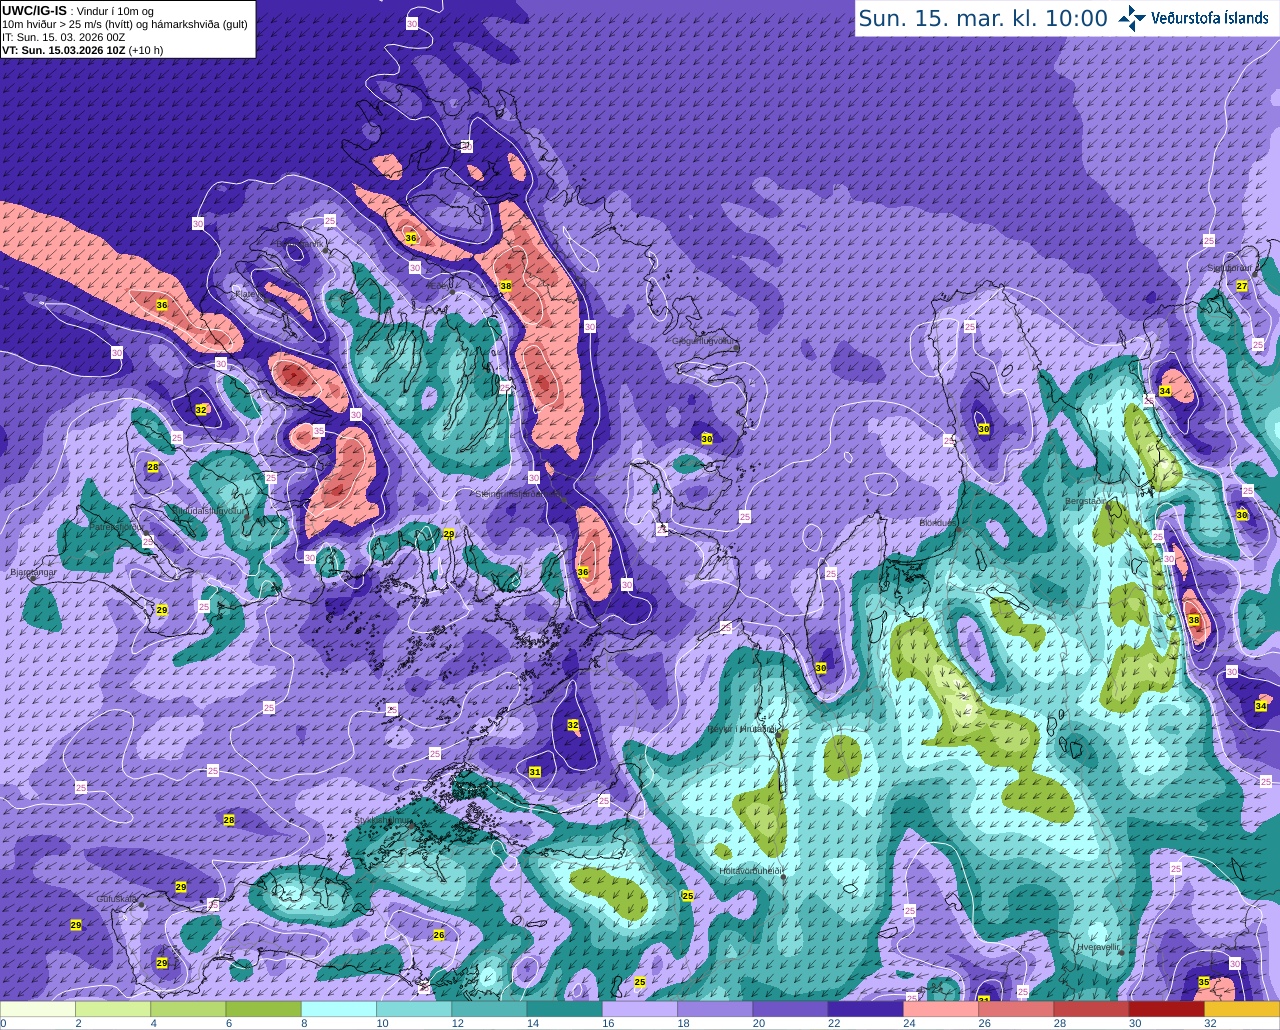Pick the purple 18–20 legend swatch
Viewport: 1280px width, 1030px height.
tap(715, 1009)
